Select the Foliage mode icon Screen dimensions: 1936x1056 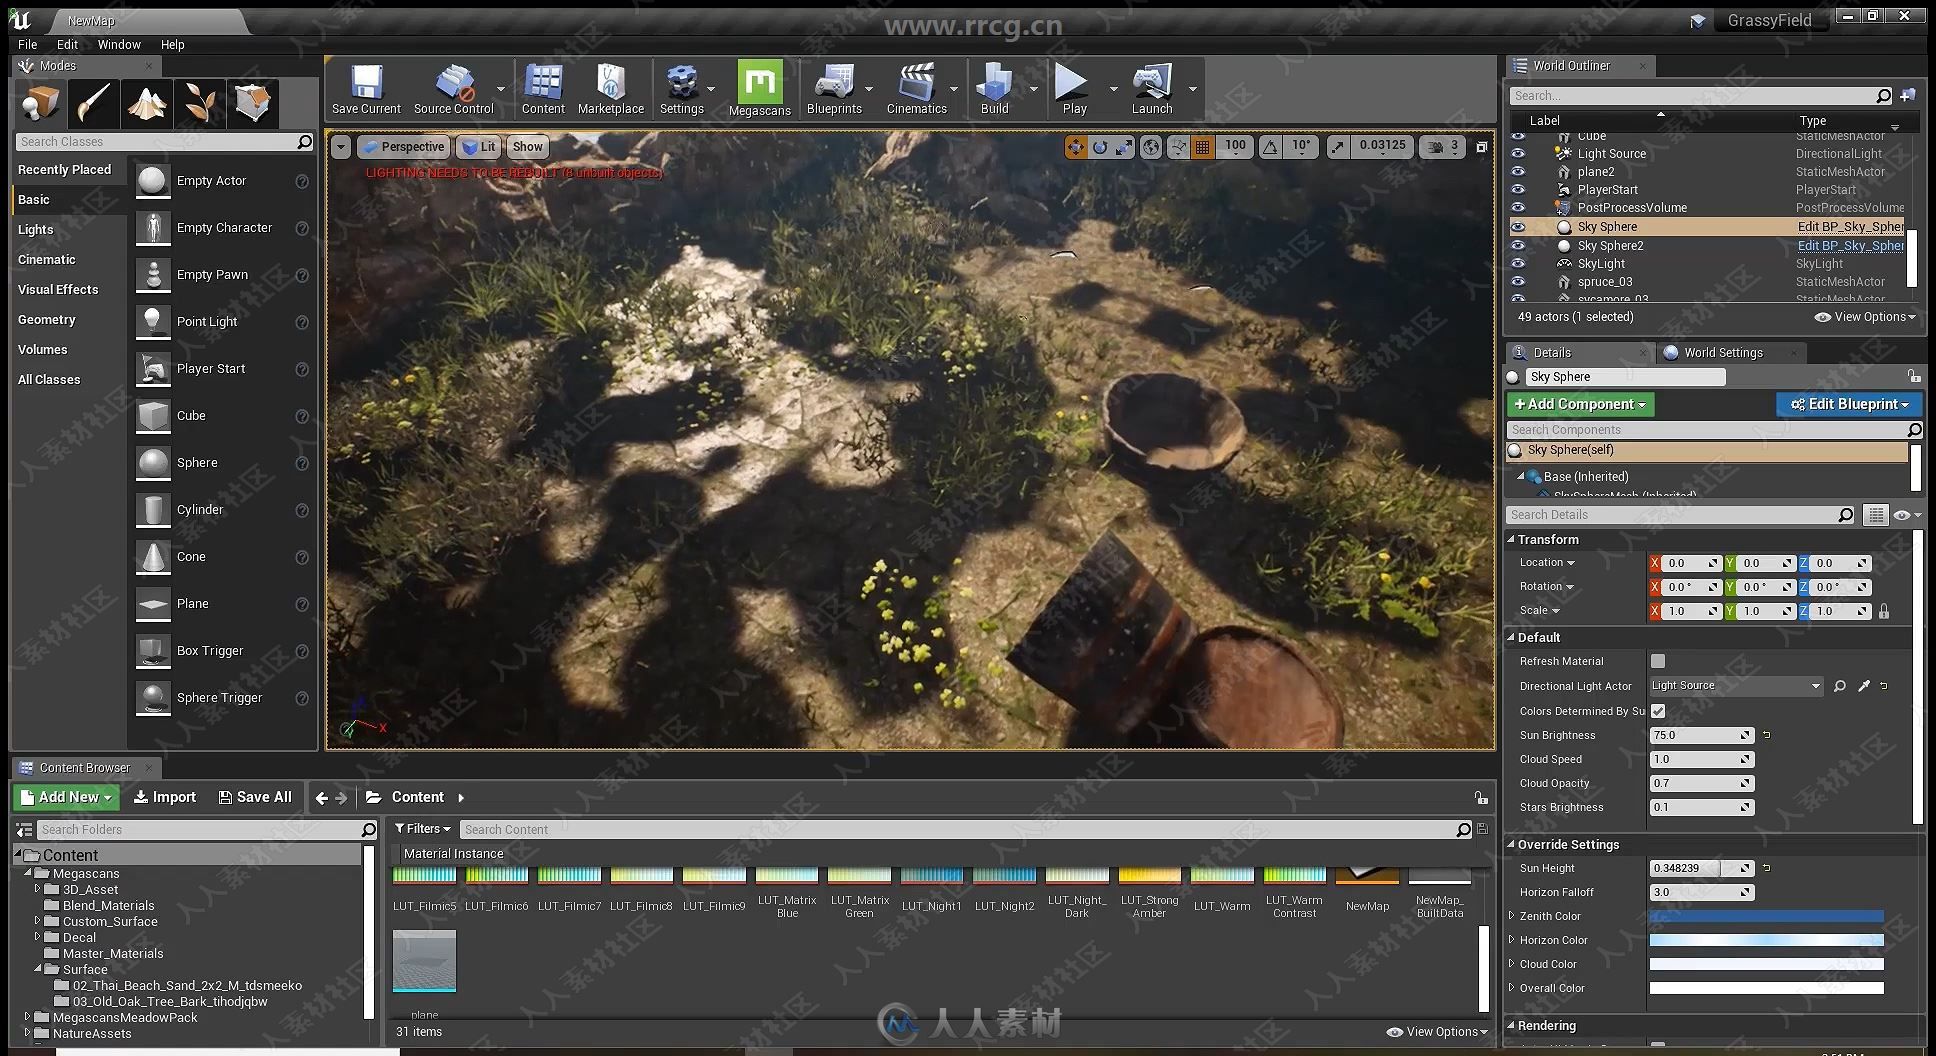[200, 103]
